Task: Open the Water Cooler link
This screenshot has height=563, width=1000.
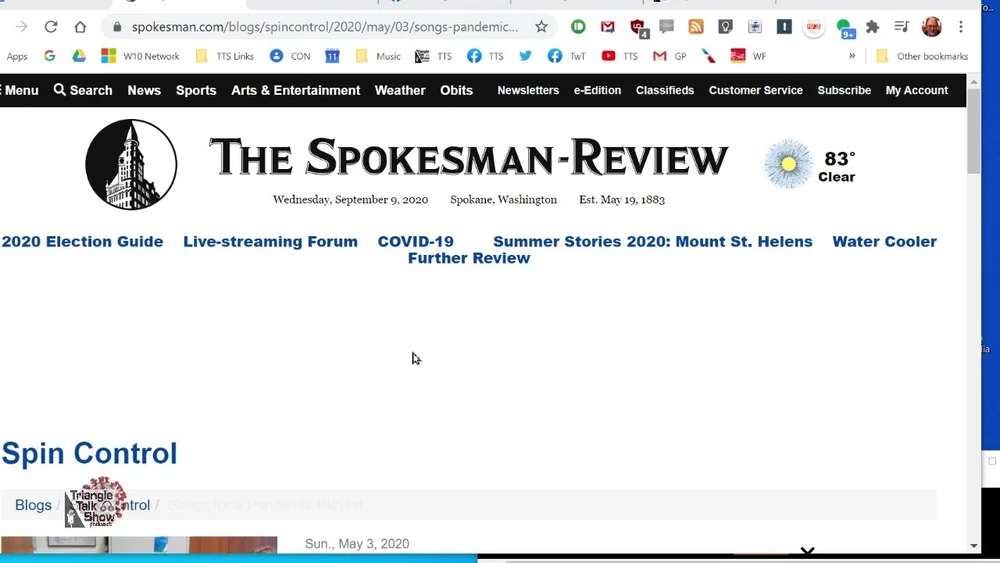Action: click(885, 242)
